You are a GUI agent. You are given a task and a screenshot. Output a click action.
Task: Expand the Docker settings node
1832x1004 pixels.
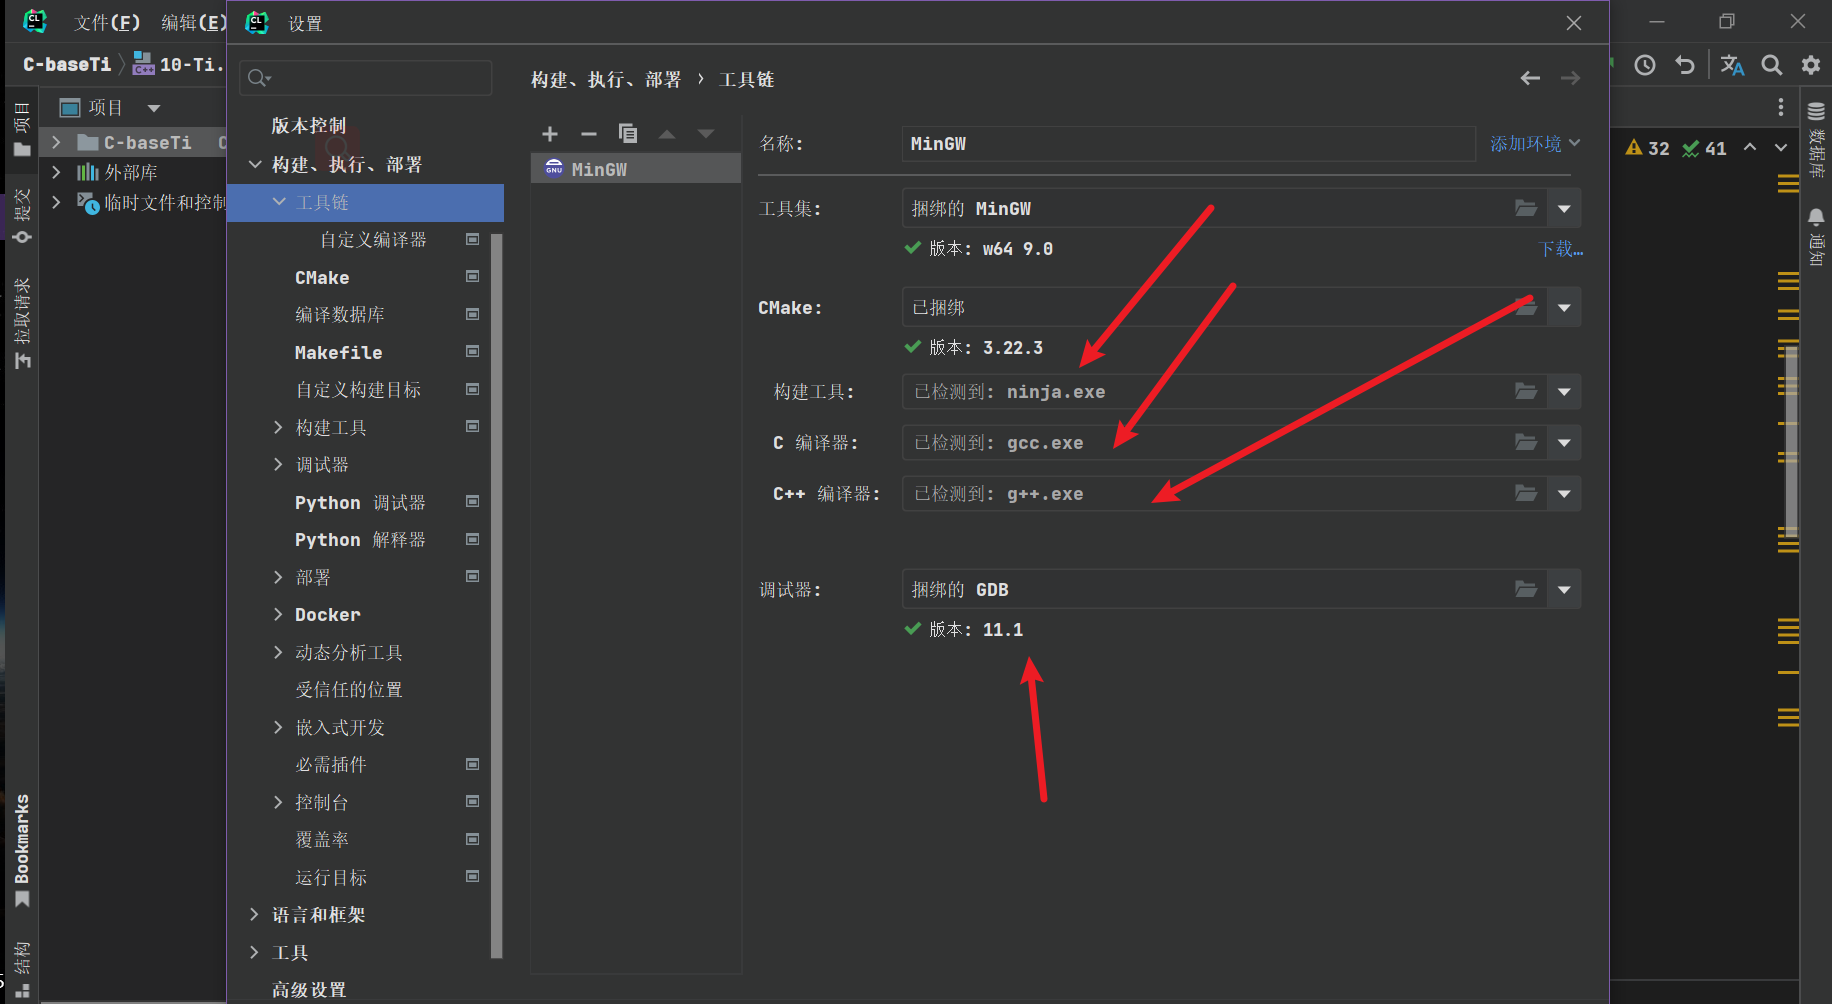278,614
